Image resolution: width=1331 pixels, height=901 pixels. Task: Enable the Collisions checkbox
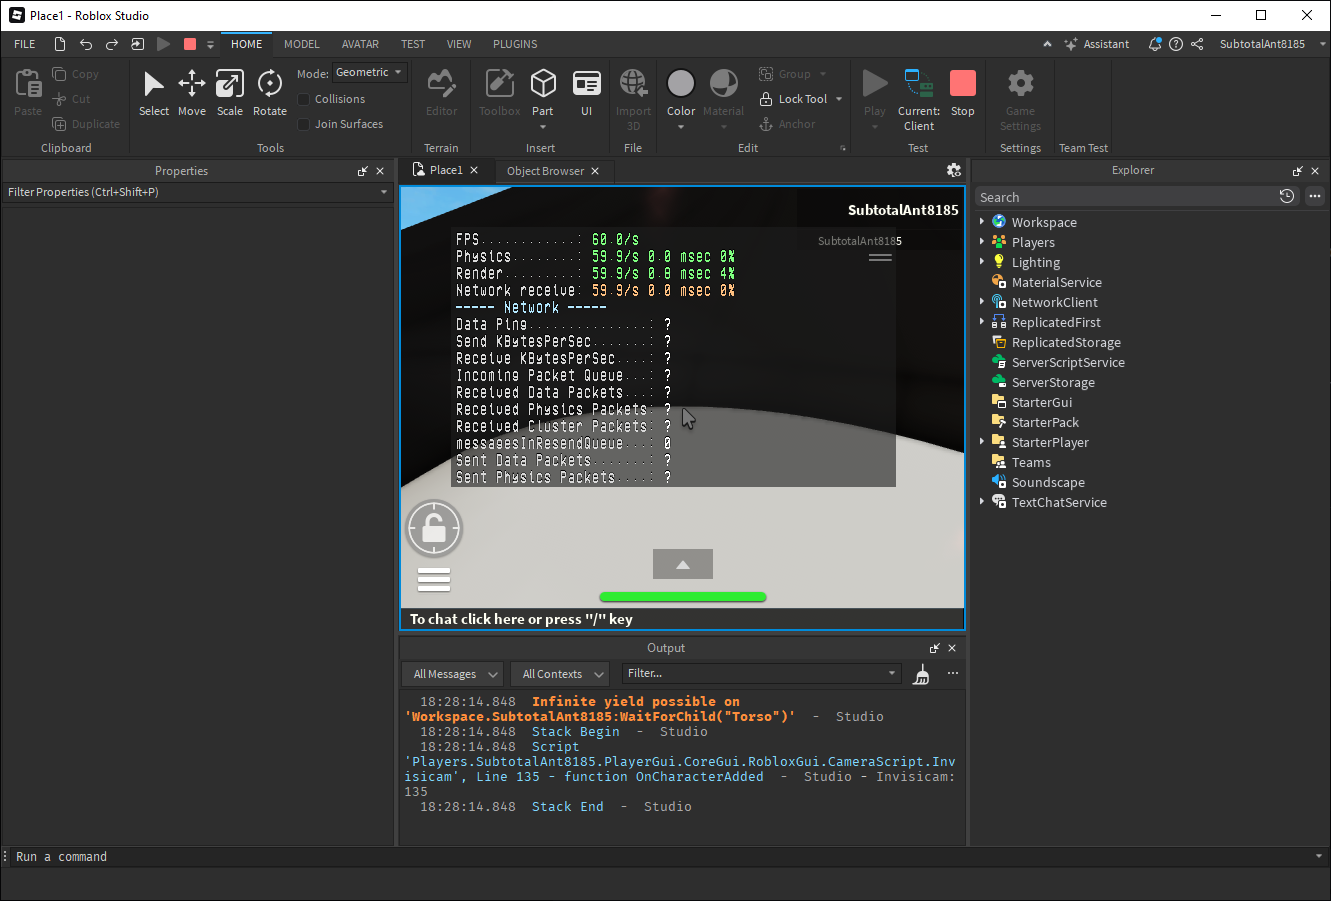tap(304, 99)
